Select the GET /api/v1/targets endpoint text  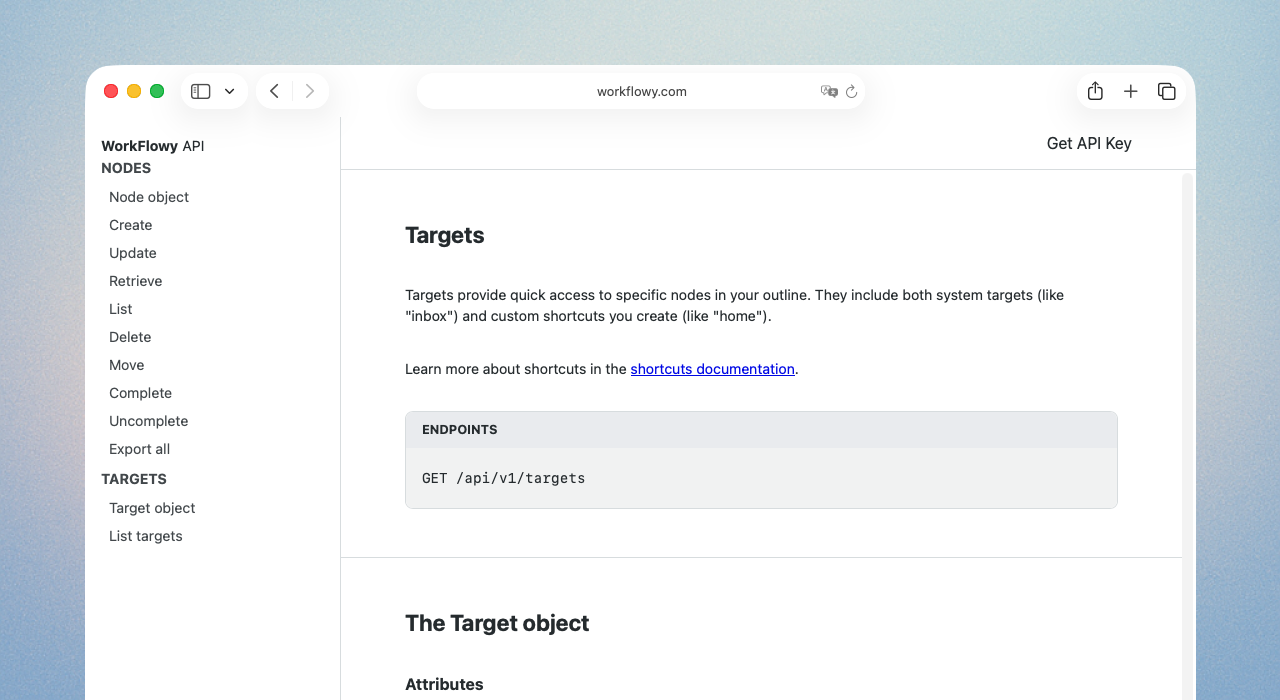coord(503,478)
